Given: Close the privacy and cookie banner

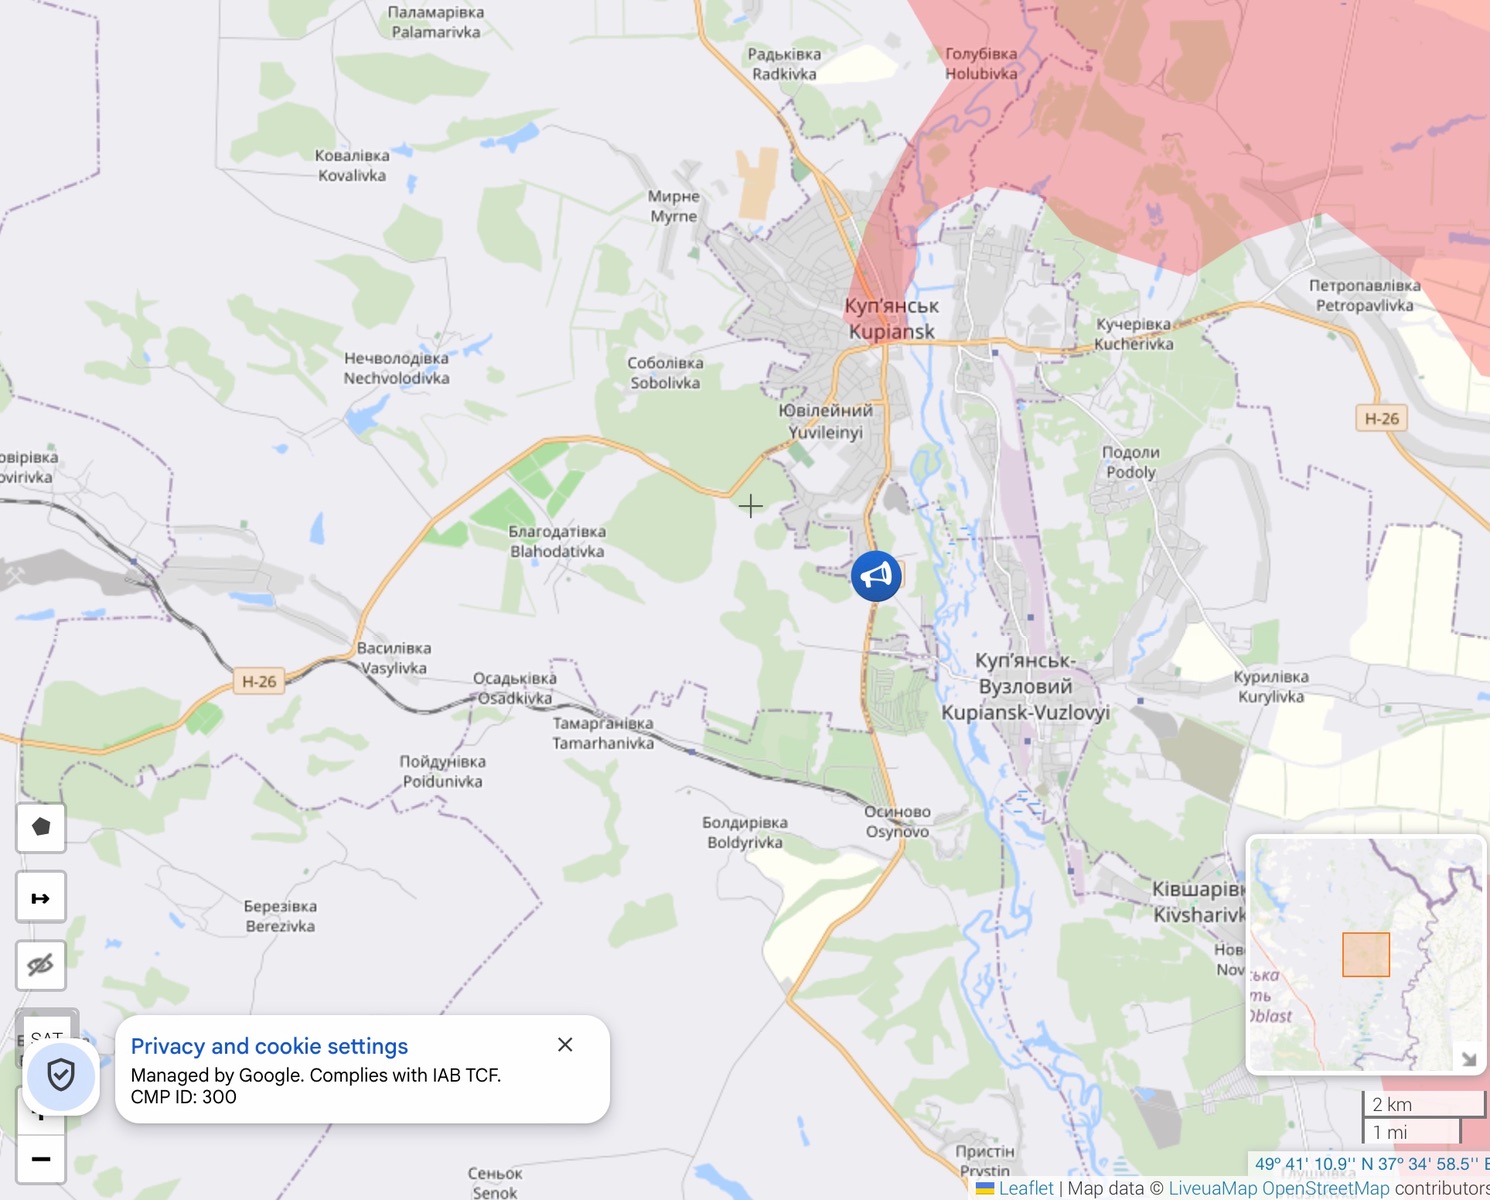Looking at the screenshot, I should tap(565, 1044).
